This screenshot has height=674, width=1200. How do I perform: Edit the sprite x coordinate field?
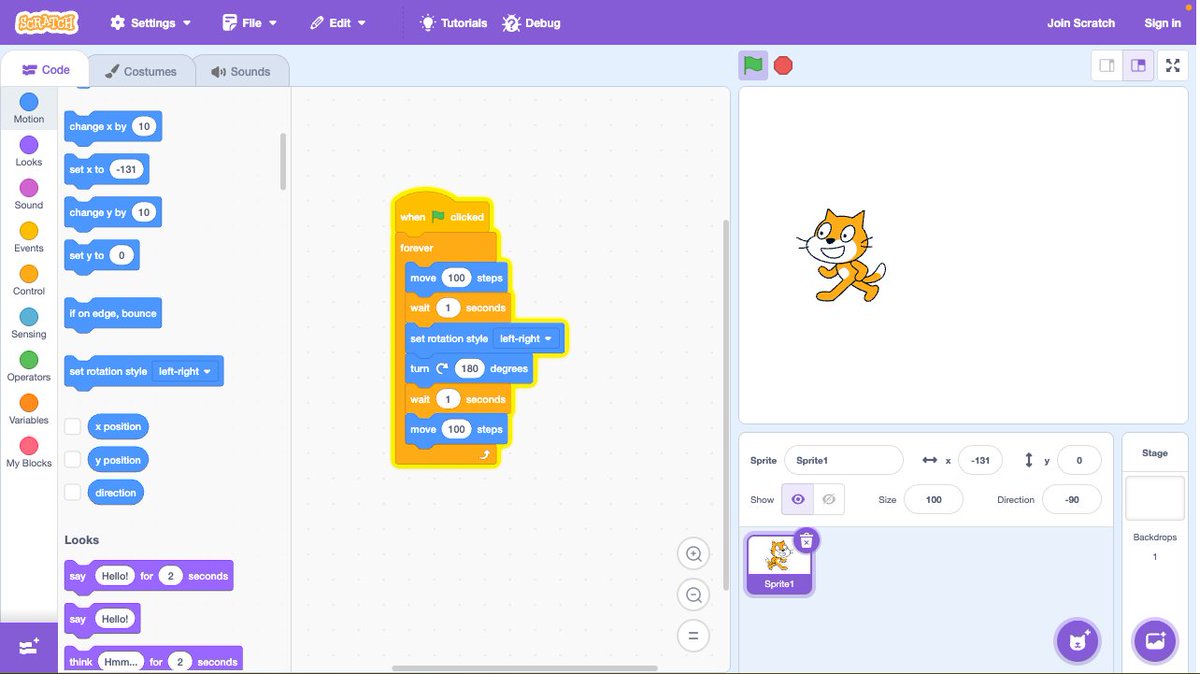coord(980,460)
